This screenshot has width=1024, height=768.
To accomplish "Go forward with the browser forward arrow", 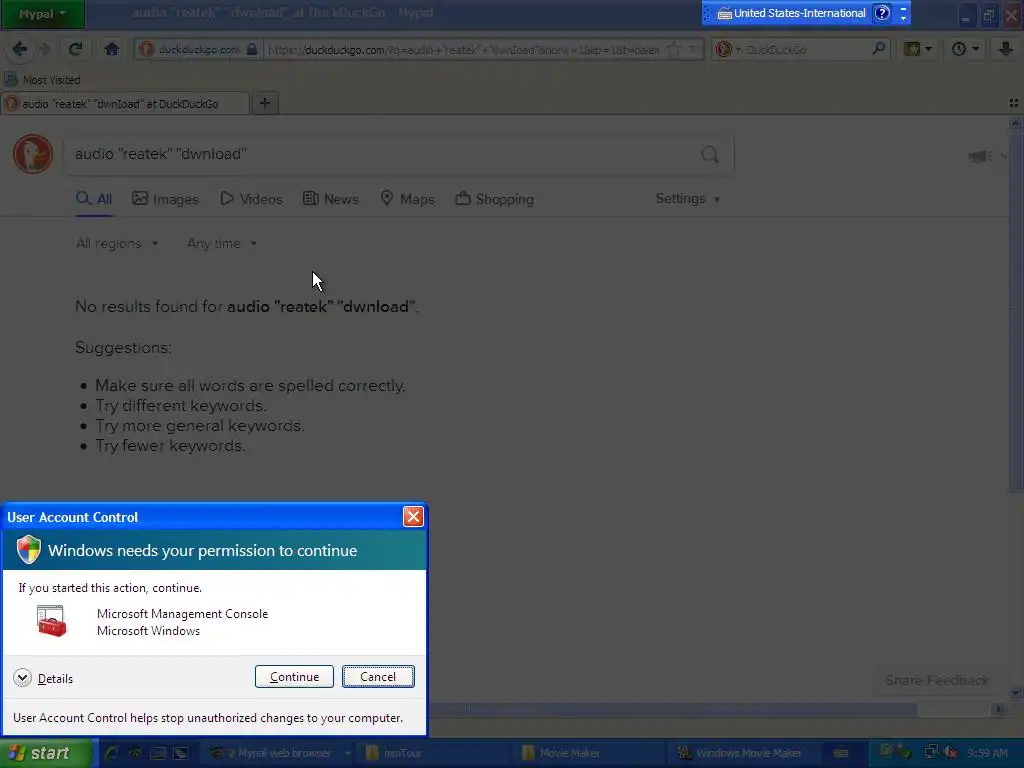I will tap(45, 49).
